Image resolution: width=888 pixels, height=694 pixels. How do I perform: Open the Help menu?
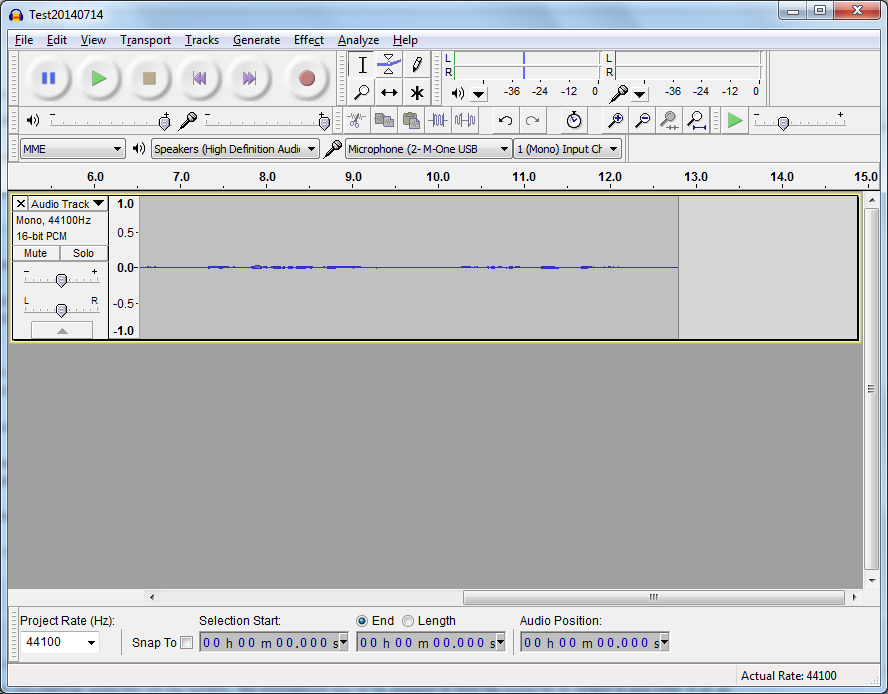405,40
